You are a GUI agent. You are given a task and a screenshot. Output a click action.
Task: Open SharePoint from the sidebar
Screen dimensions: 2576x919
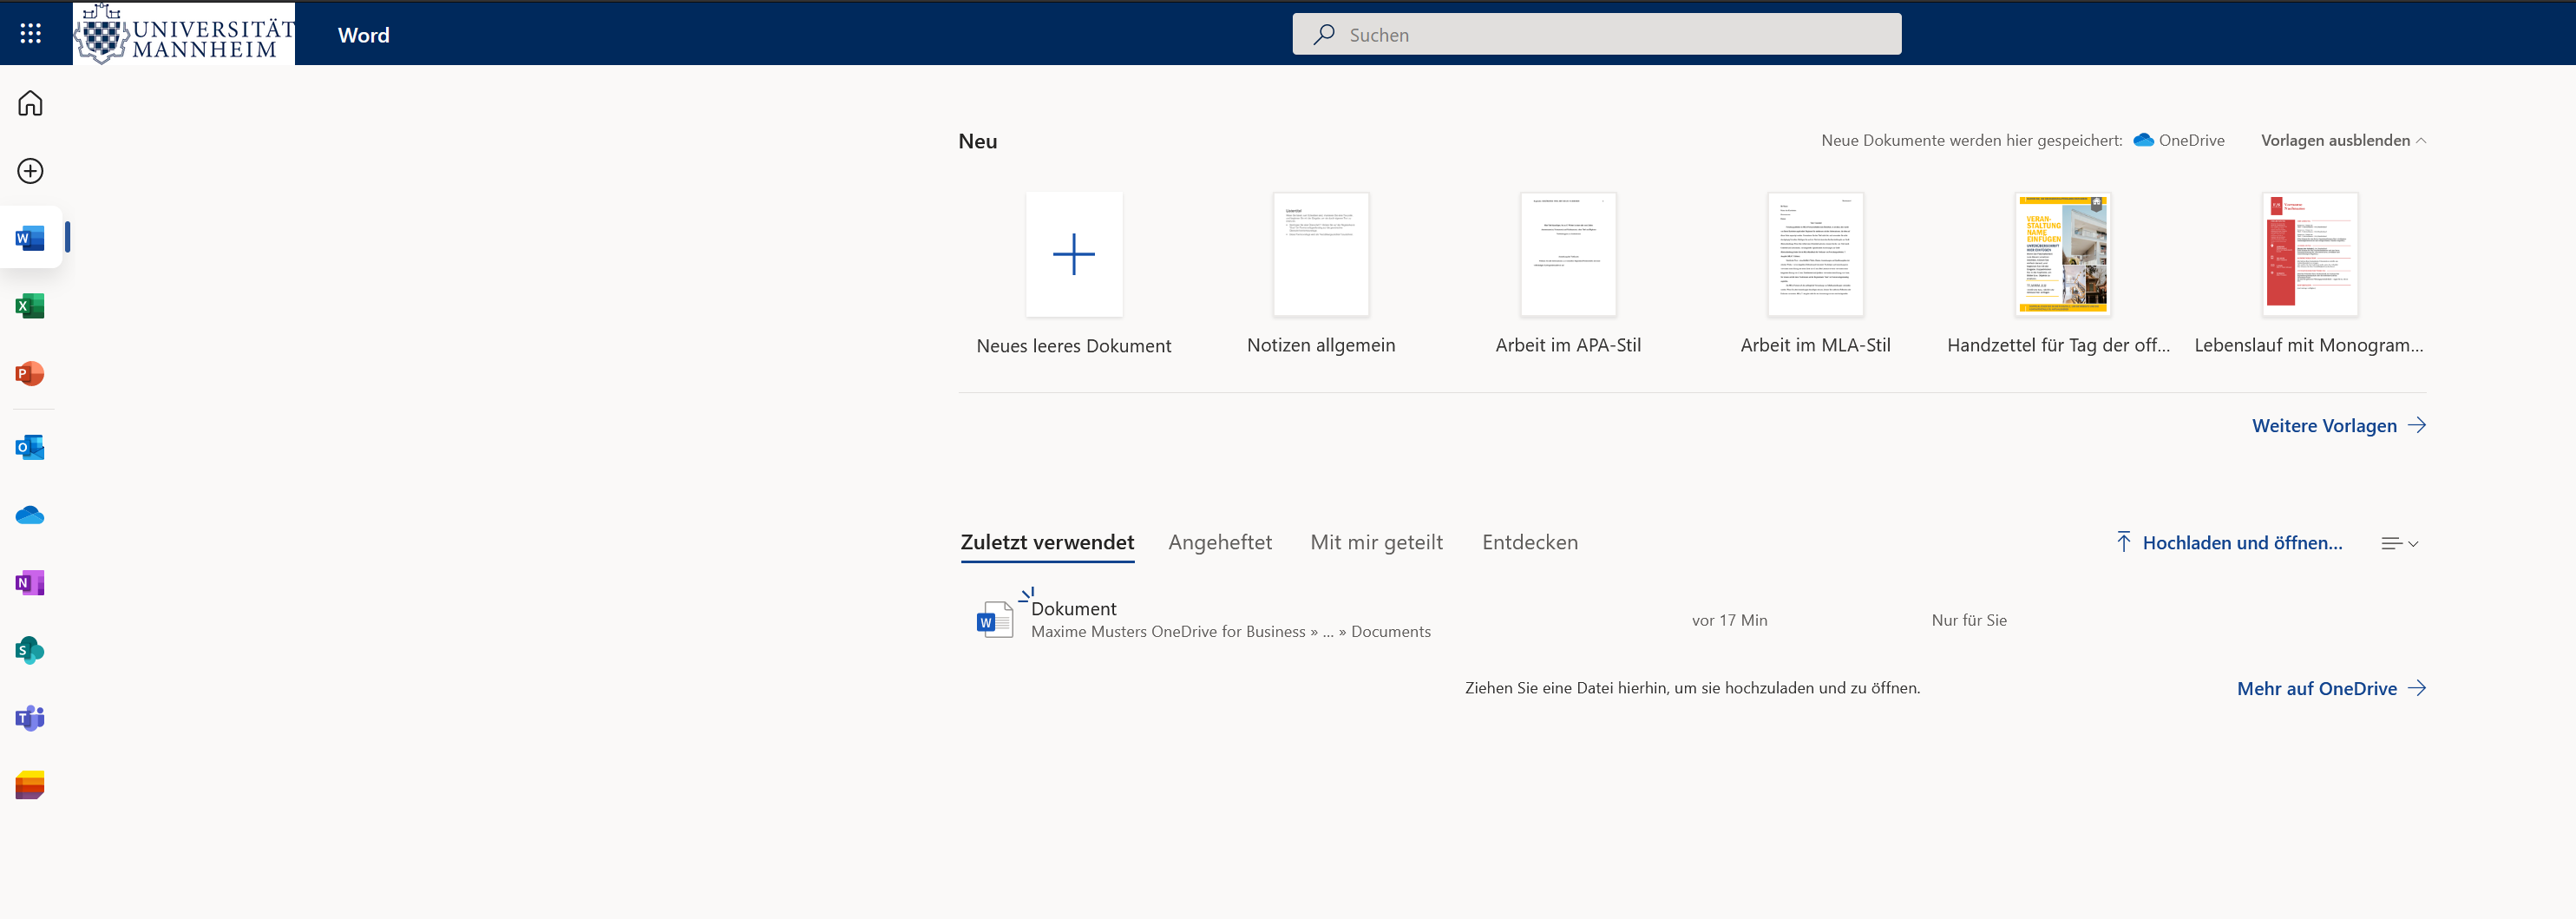(30, 651)
